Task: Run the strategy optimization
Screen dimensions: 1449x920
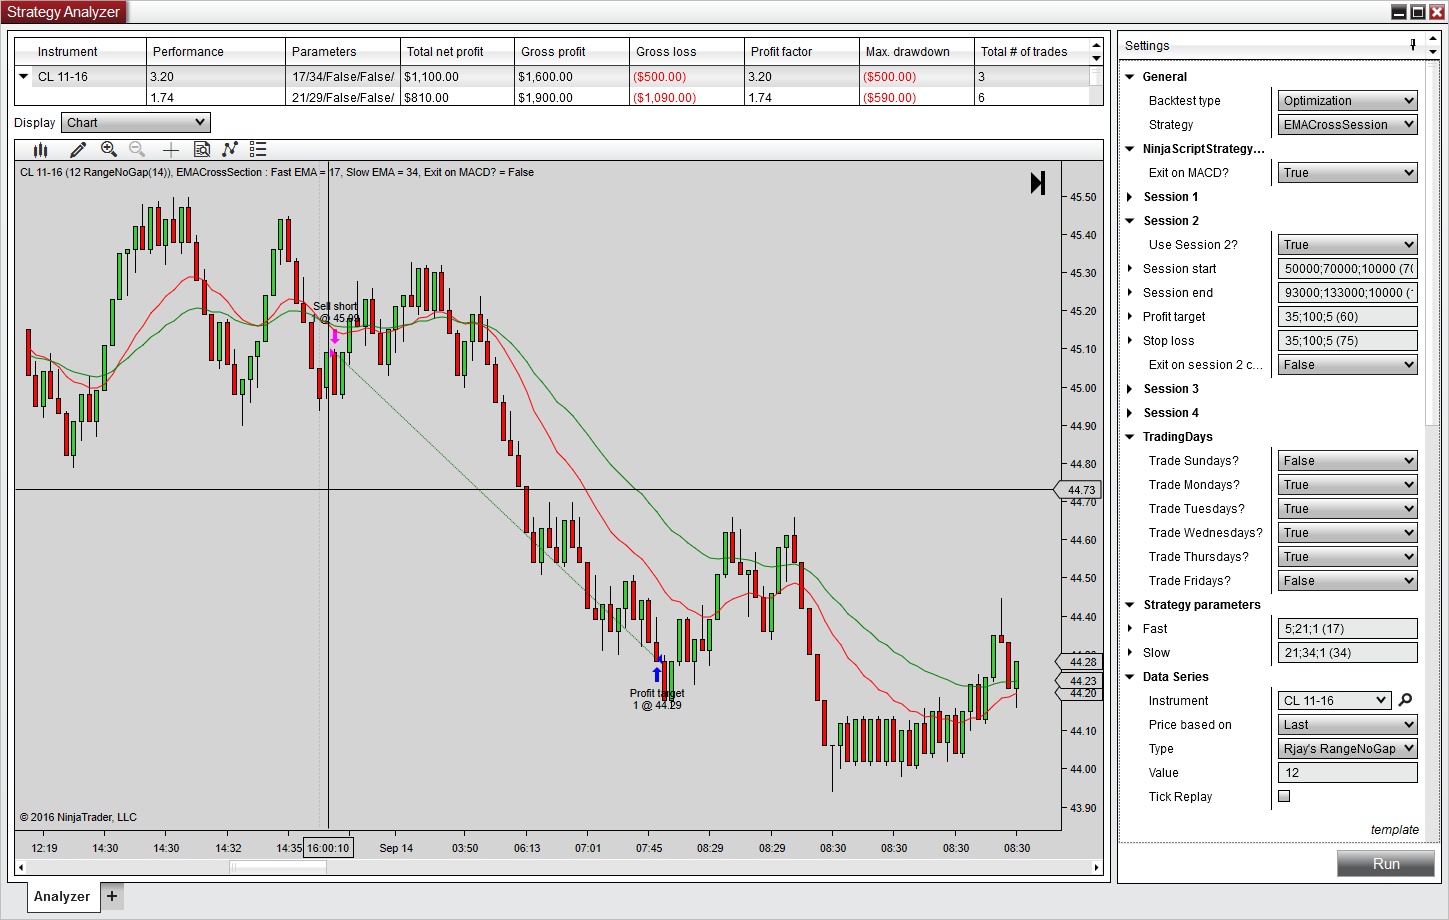Action: pyautogui.click(x=1386, y=864)
